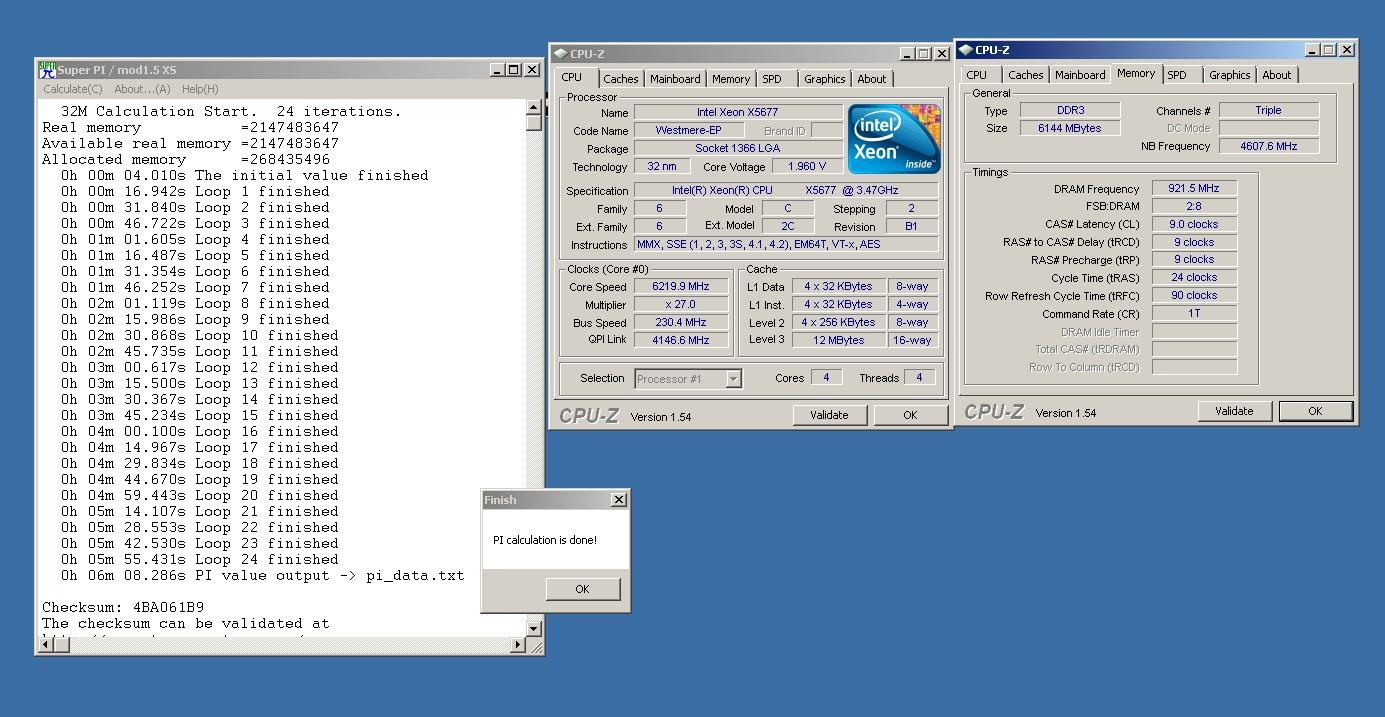
Task: Switch to Memory tab in middle CPU-Z window
Action: 731,79
